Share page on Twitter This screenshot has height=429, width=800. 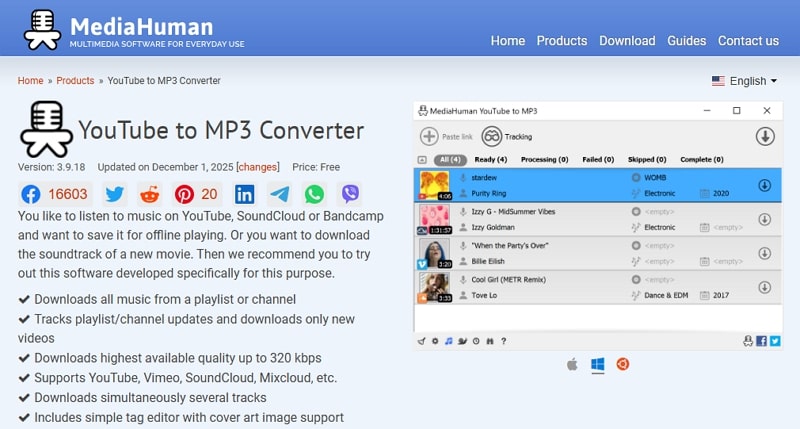click(x=114, y=194)
